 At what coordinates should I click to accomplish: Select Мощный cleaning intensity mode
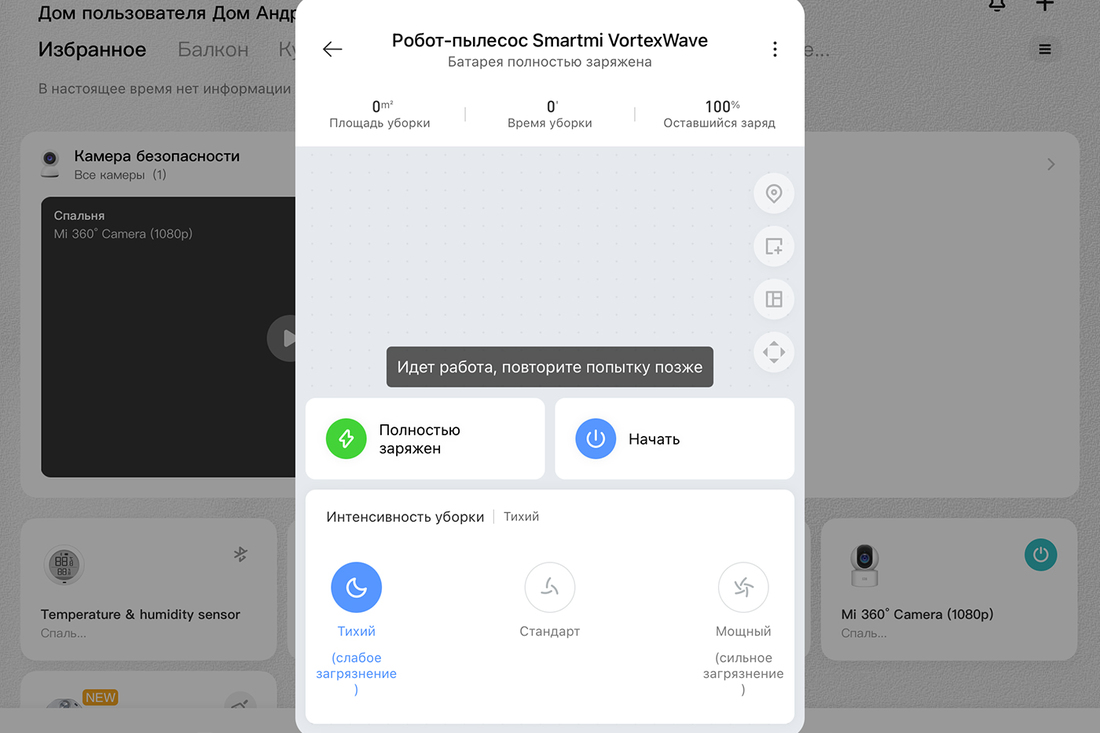click(744, 587)
